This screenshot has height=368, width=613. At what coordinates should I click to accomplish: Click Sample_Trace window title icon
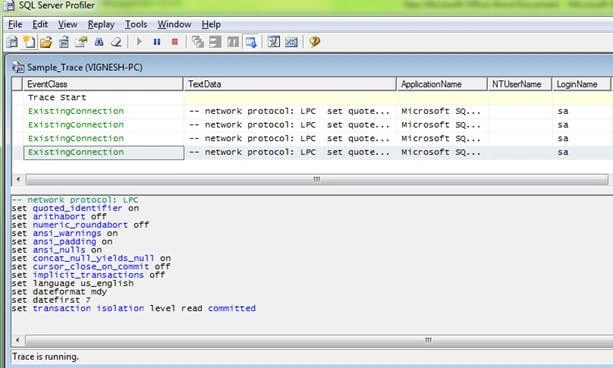point(18,67)
